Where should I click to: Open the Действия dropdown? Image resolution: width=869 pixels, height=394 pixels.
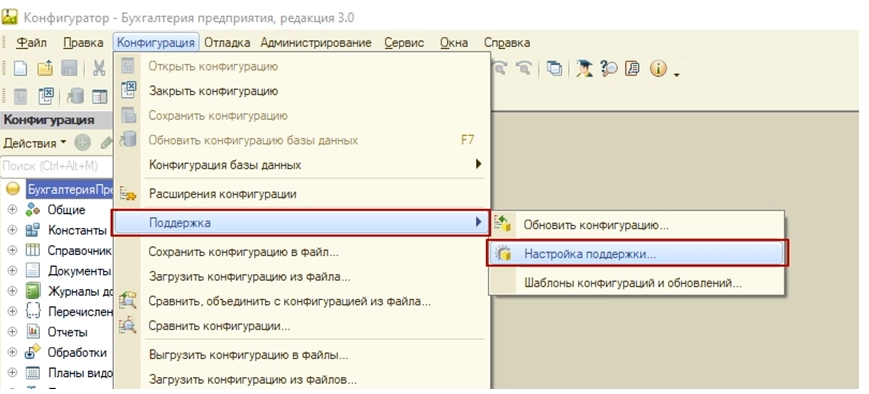34,143
